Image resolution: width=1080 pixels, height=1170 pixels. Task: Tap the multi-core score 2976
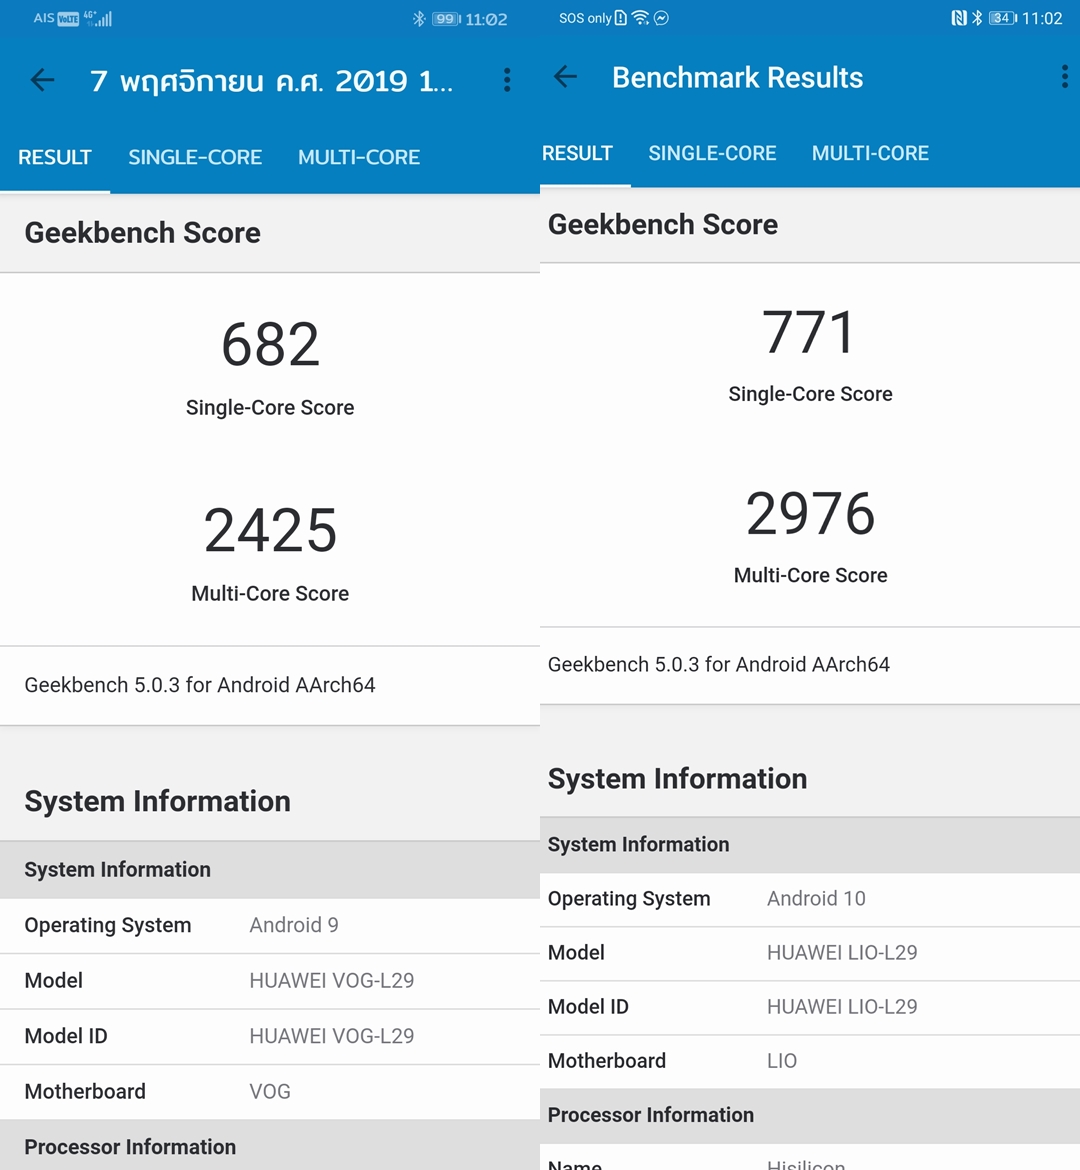click(810, 513)
